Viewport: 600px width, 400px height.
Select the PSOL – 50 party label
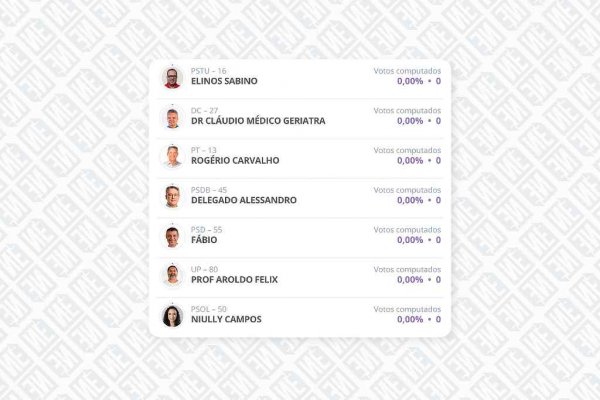pyautogui.click(x=209, y=309)
